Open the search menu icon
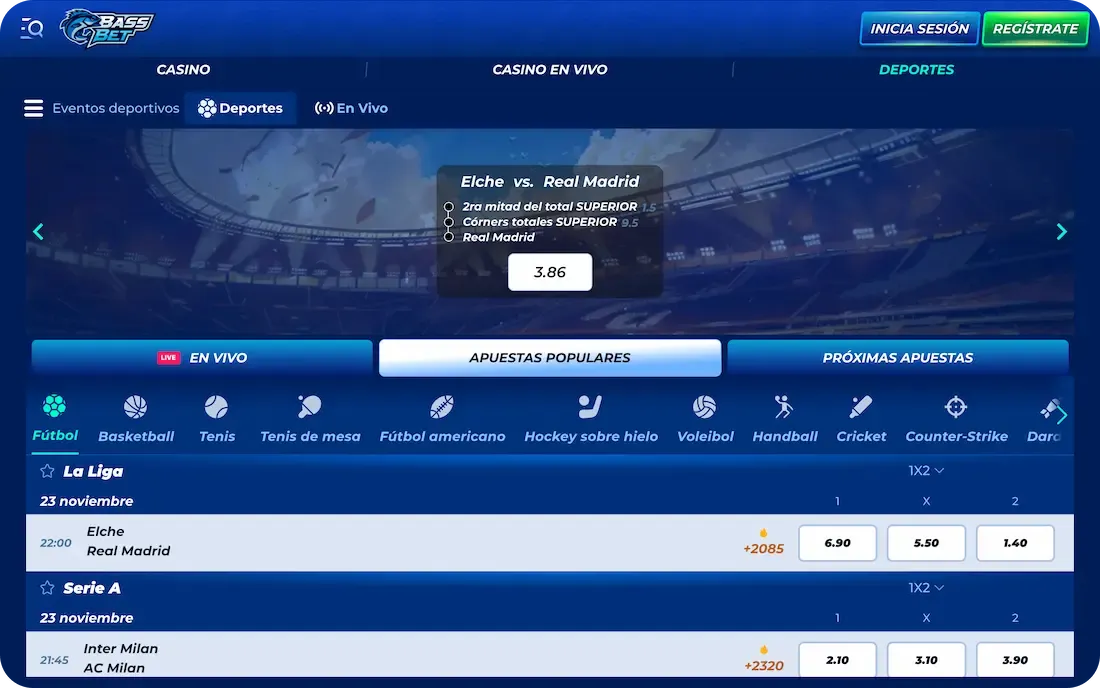 pos(32,28)
